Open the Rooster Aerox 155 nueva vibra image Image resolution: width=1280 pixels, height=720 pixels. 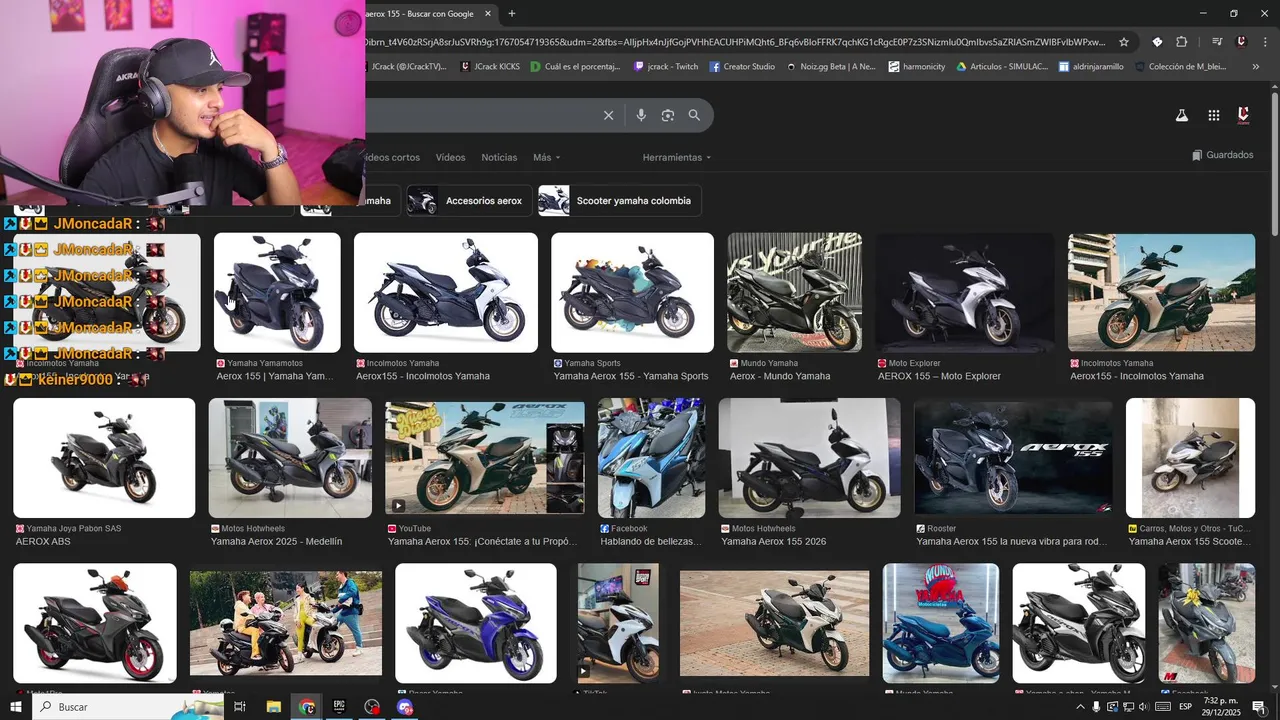coord(1013,458)
